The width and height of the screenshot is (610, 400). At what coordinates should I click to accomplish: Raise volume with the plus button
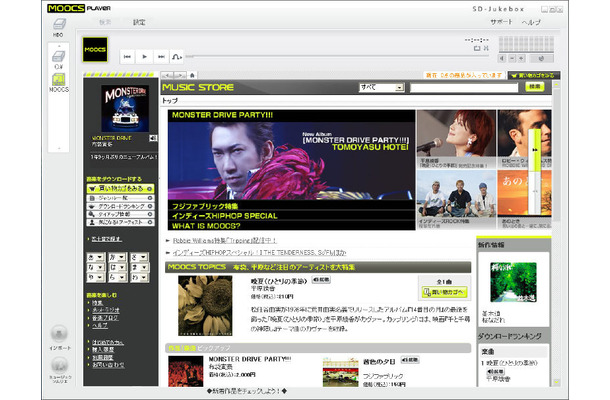coord(521,58)
